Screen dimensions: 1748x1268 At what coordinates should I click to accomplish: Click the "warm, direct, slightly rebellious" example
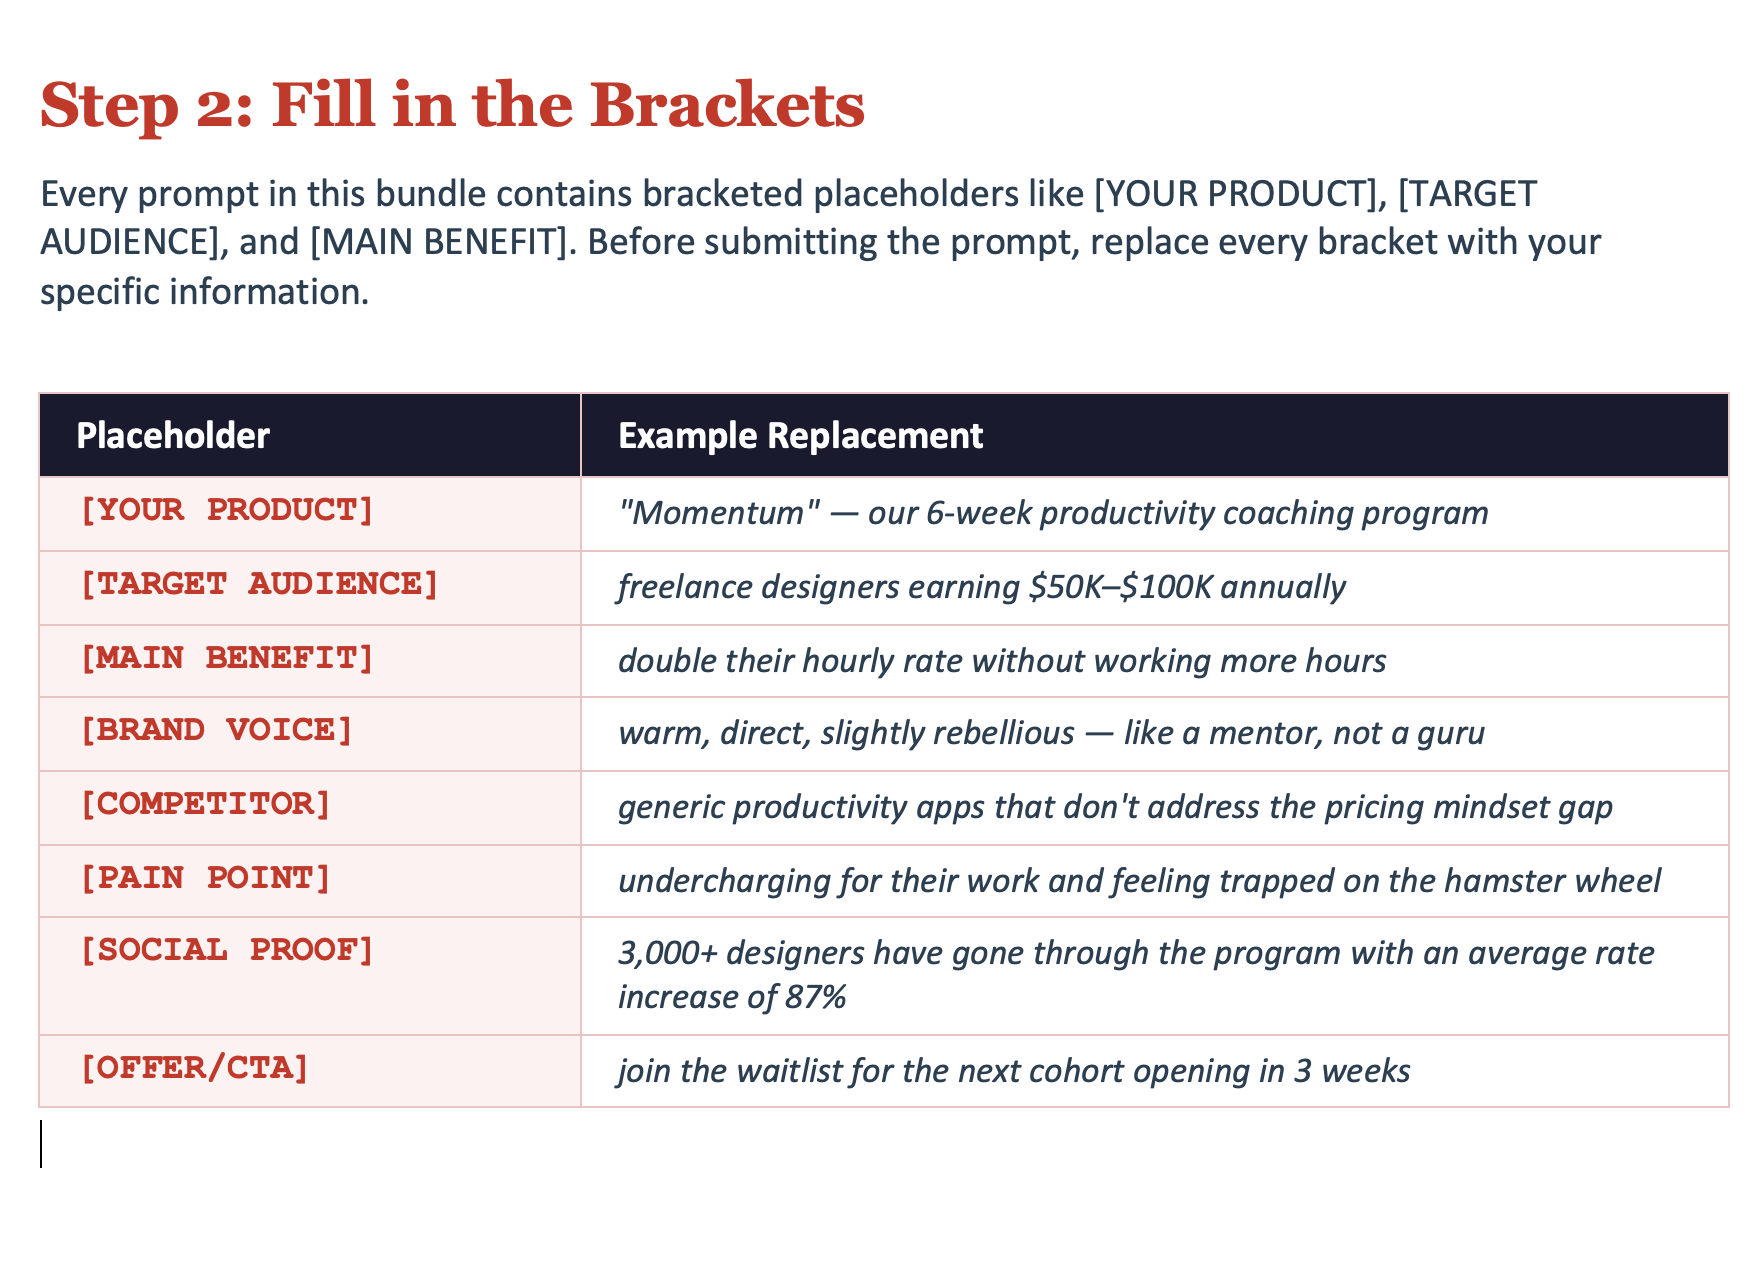pyautogui.click(x=1051, y=734)
